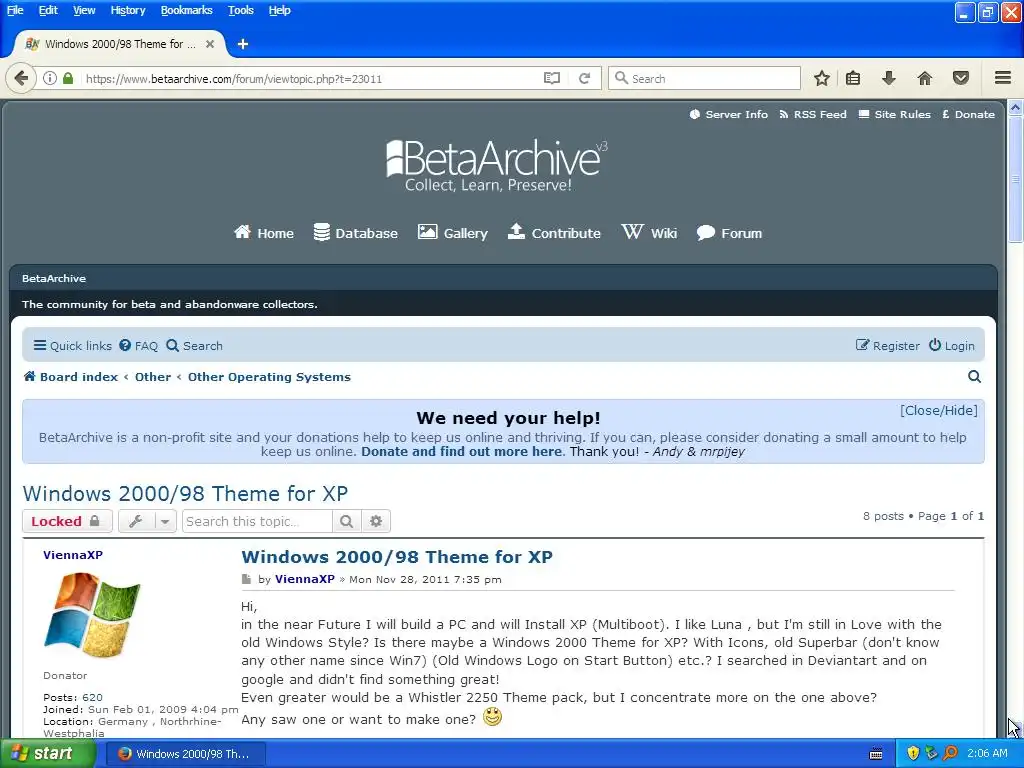Click post title 'Windows 2000/98 Theme for XP'

(x=397, y=556)
